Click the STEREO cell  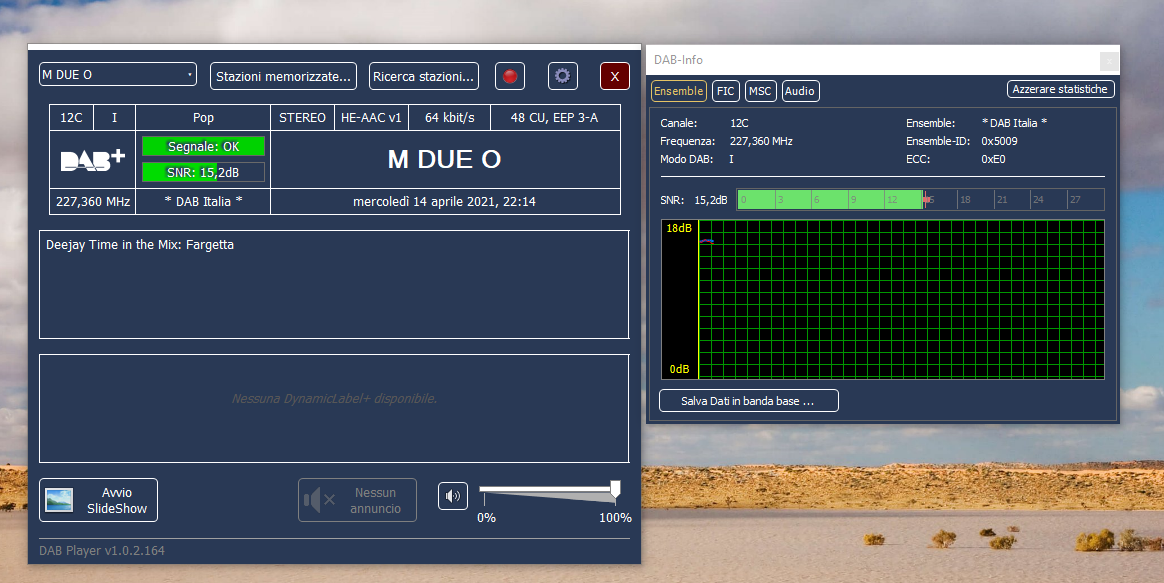click(302, 117)
